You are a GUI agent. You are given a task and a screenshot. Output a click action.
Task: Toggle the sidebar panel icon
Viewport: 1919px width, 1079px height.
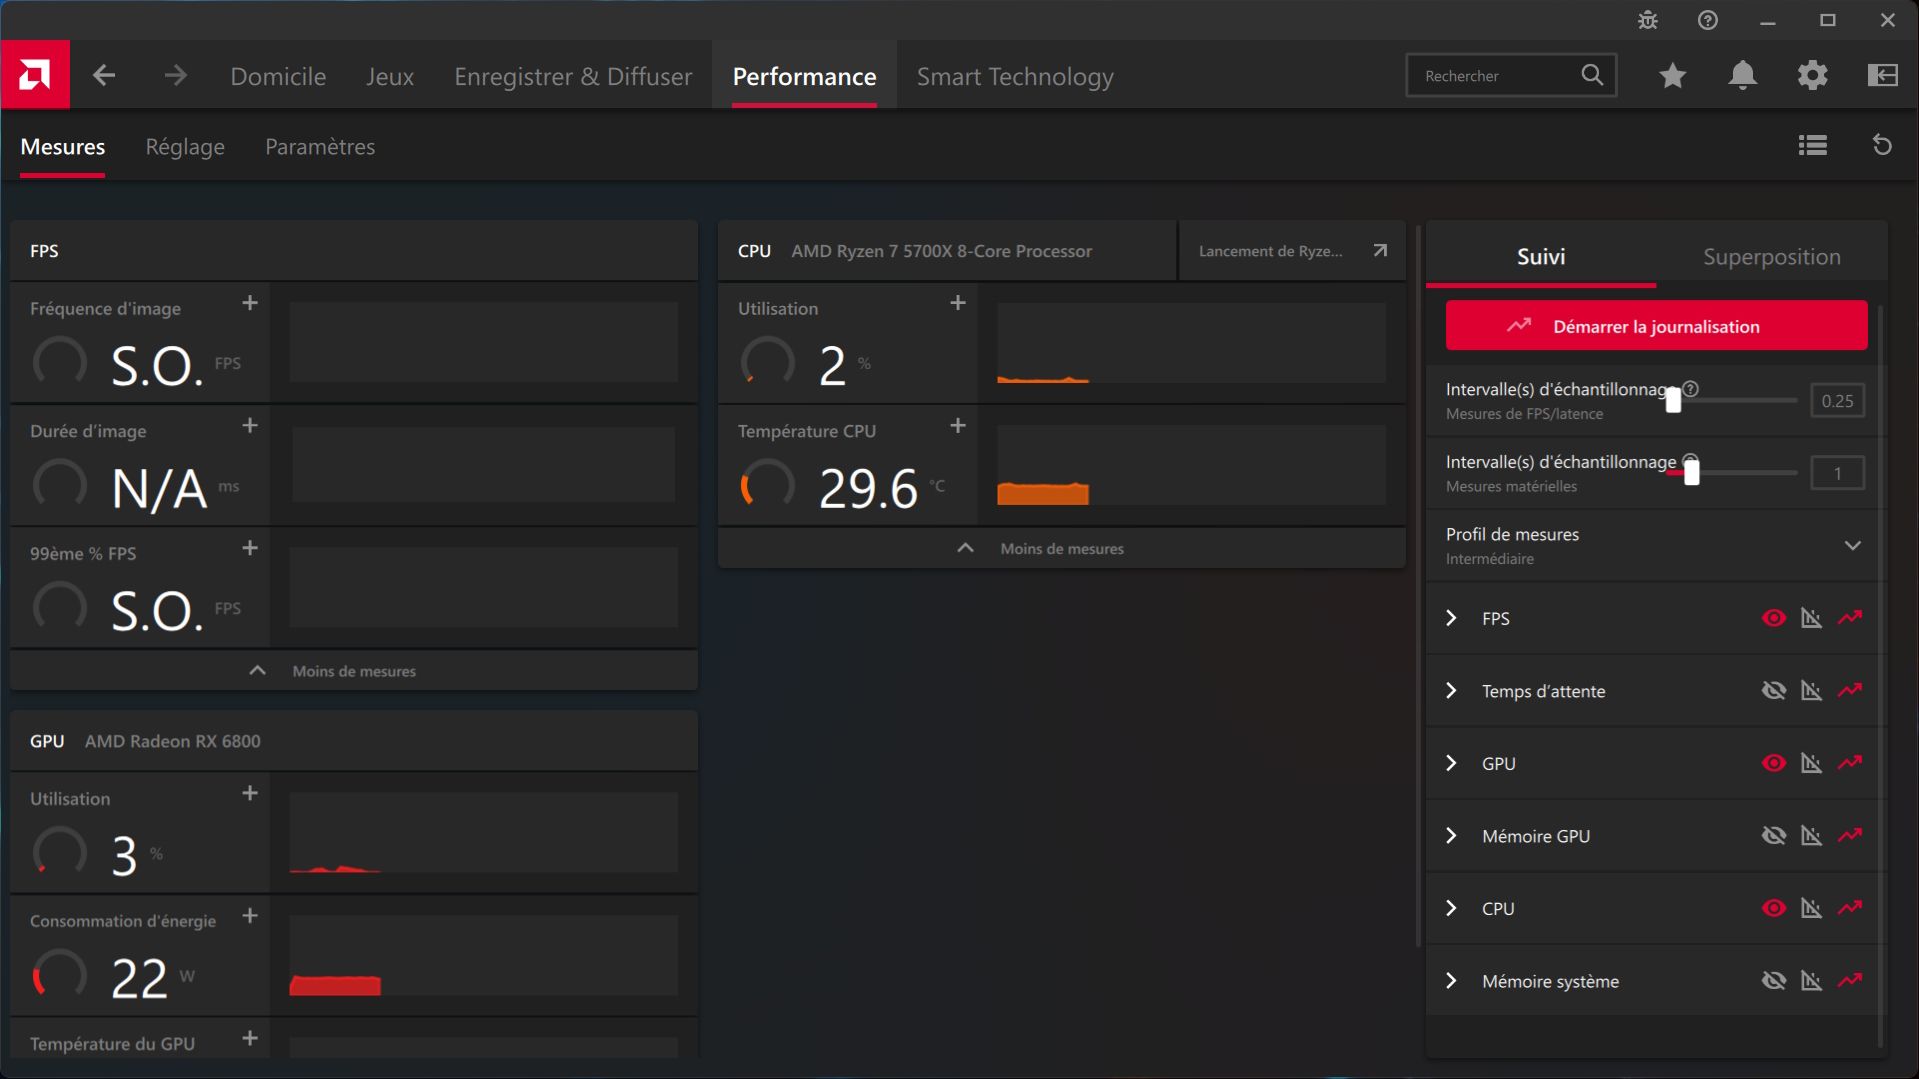(x=1883, y=75)
